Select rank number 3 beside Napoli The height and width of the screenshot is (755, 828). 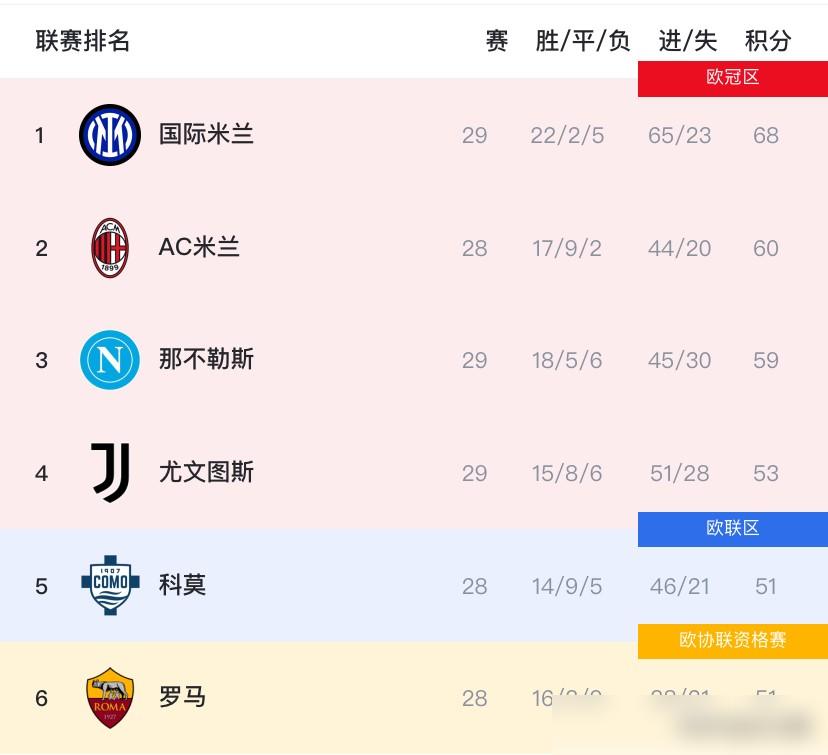[41, 360]
